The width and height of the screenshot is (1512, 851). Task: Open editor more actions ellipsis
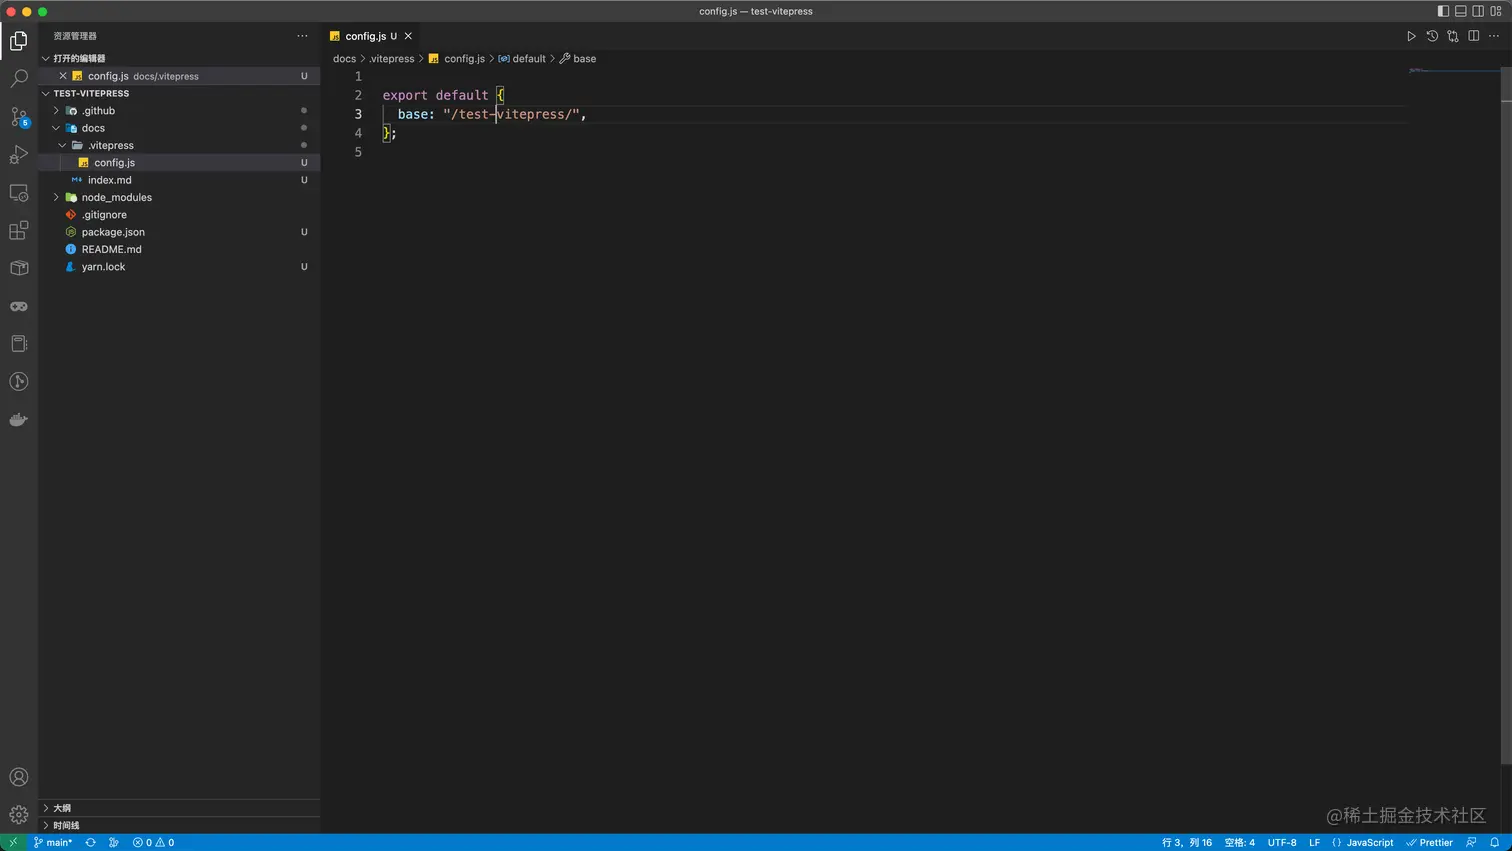[x=1494, y=36]
